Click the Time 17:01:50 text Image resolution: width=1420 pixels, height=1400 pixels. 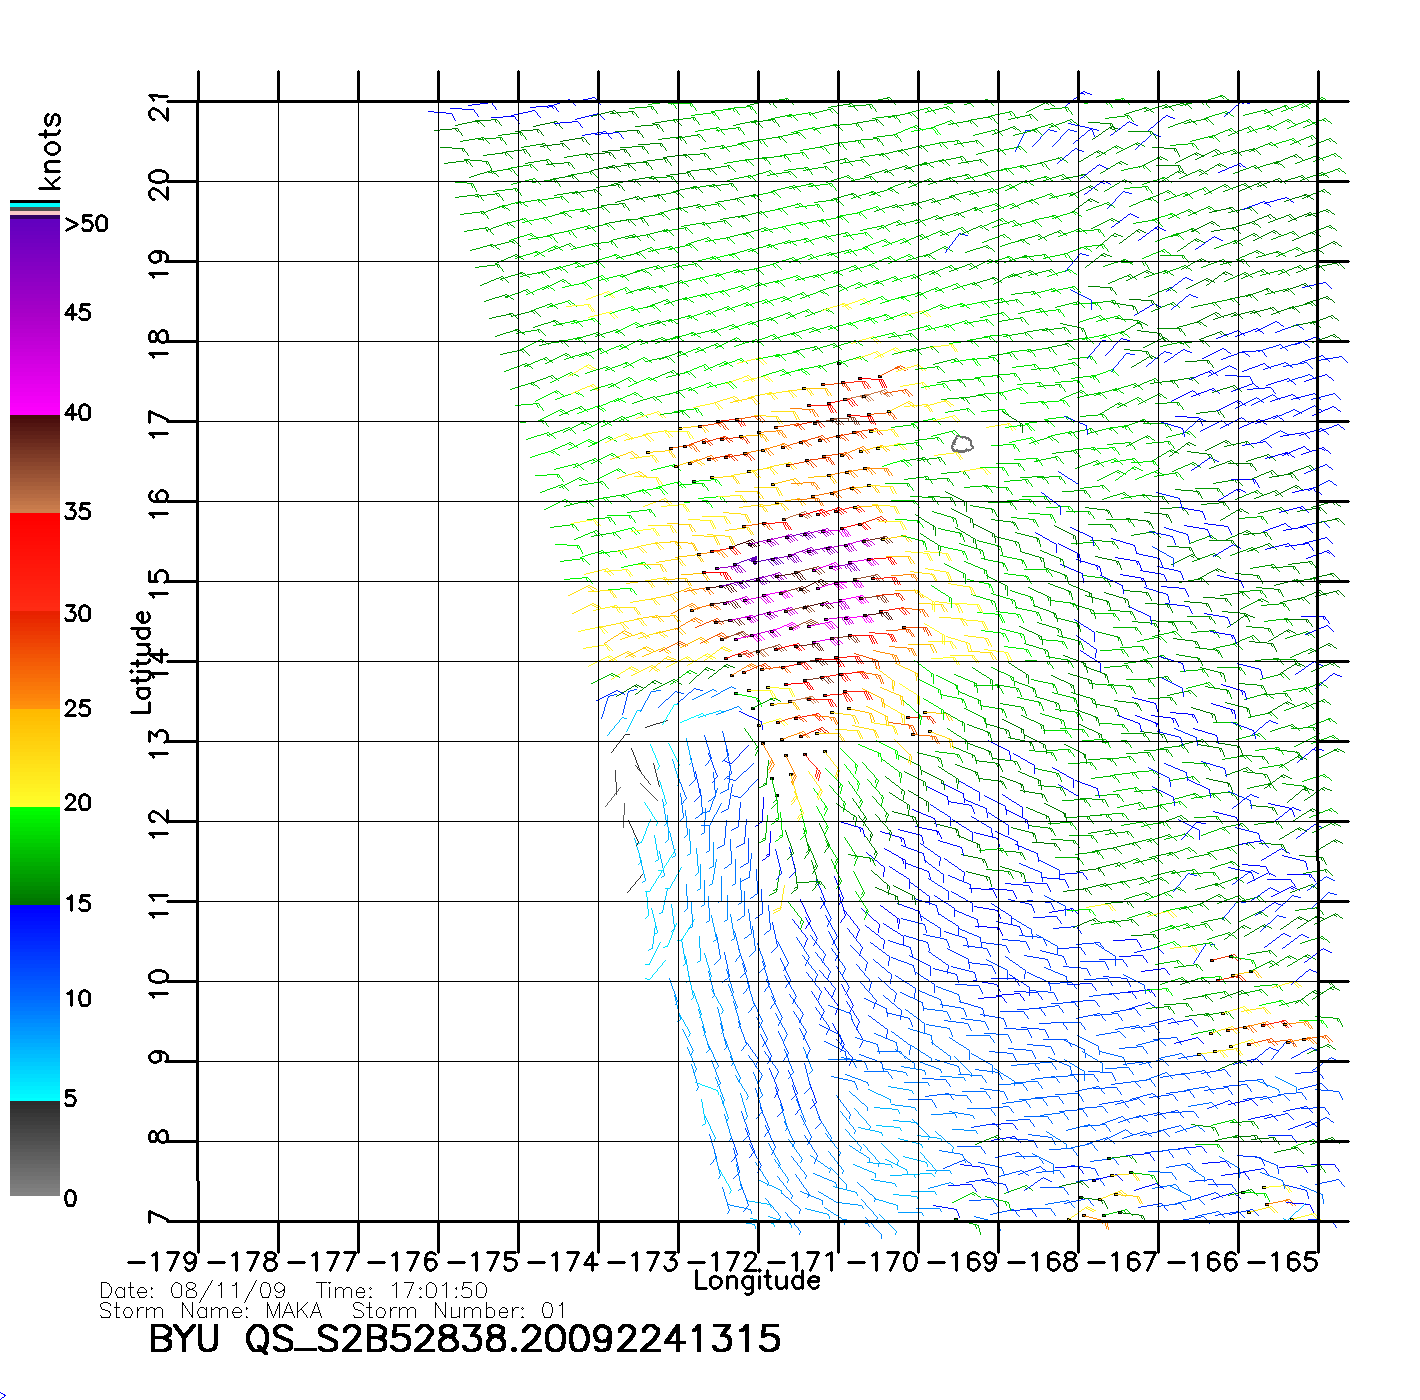(x=402, y=1291)
